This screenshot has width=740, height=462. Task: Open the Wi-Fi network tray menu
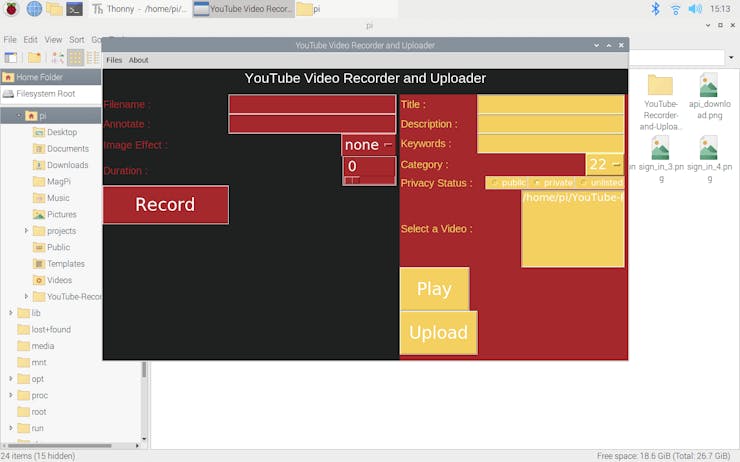pos(675,9)
